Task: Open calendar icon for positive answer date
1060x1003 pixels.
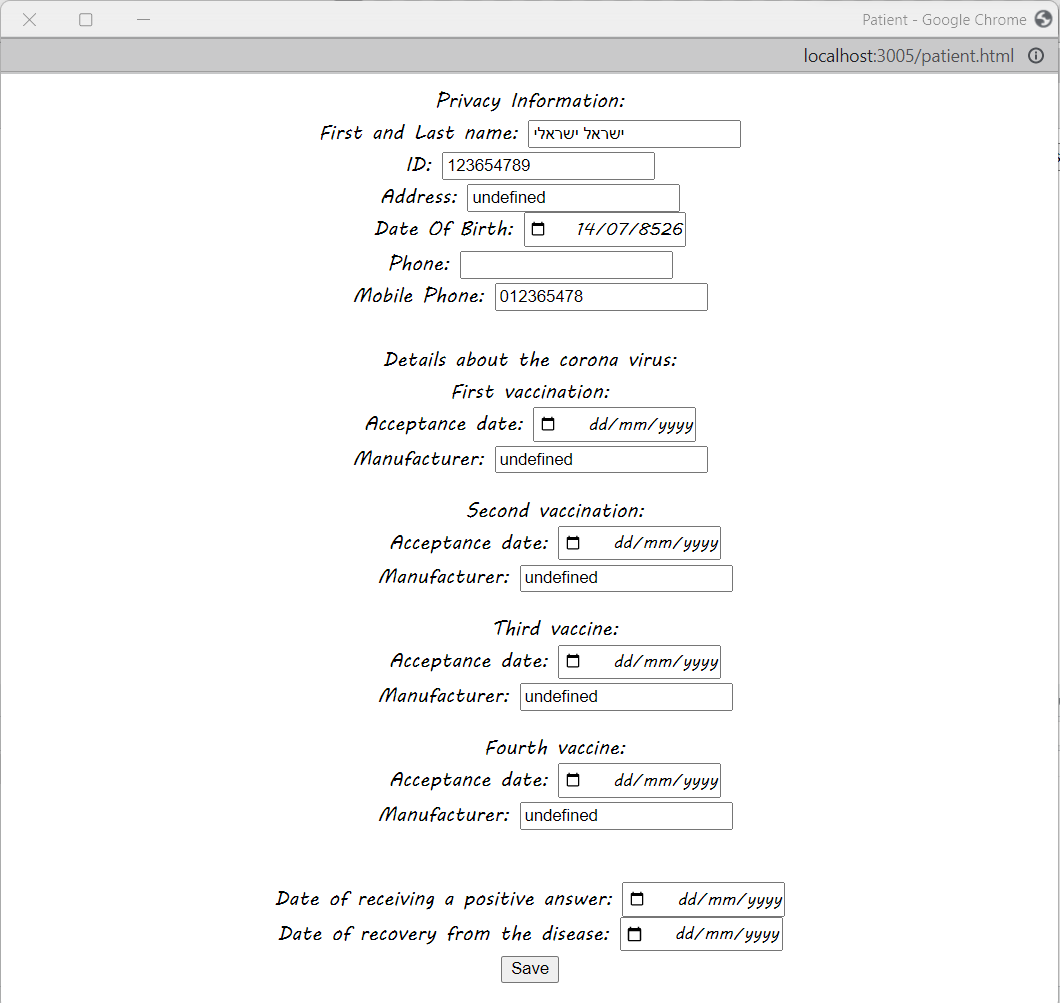Action: (637, 899)
